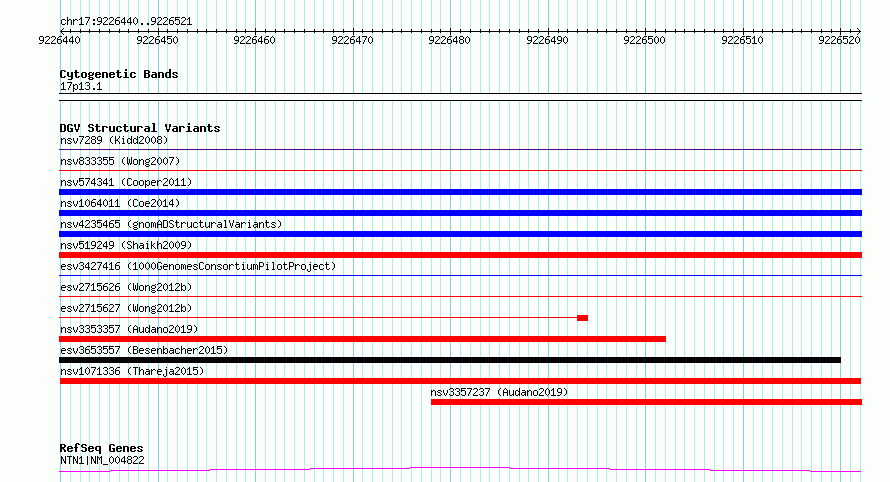
Task: Open the NTN1|NM_004822 gene label
Action: [x=102, y=460]
